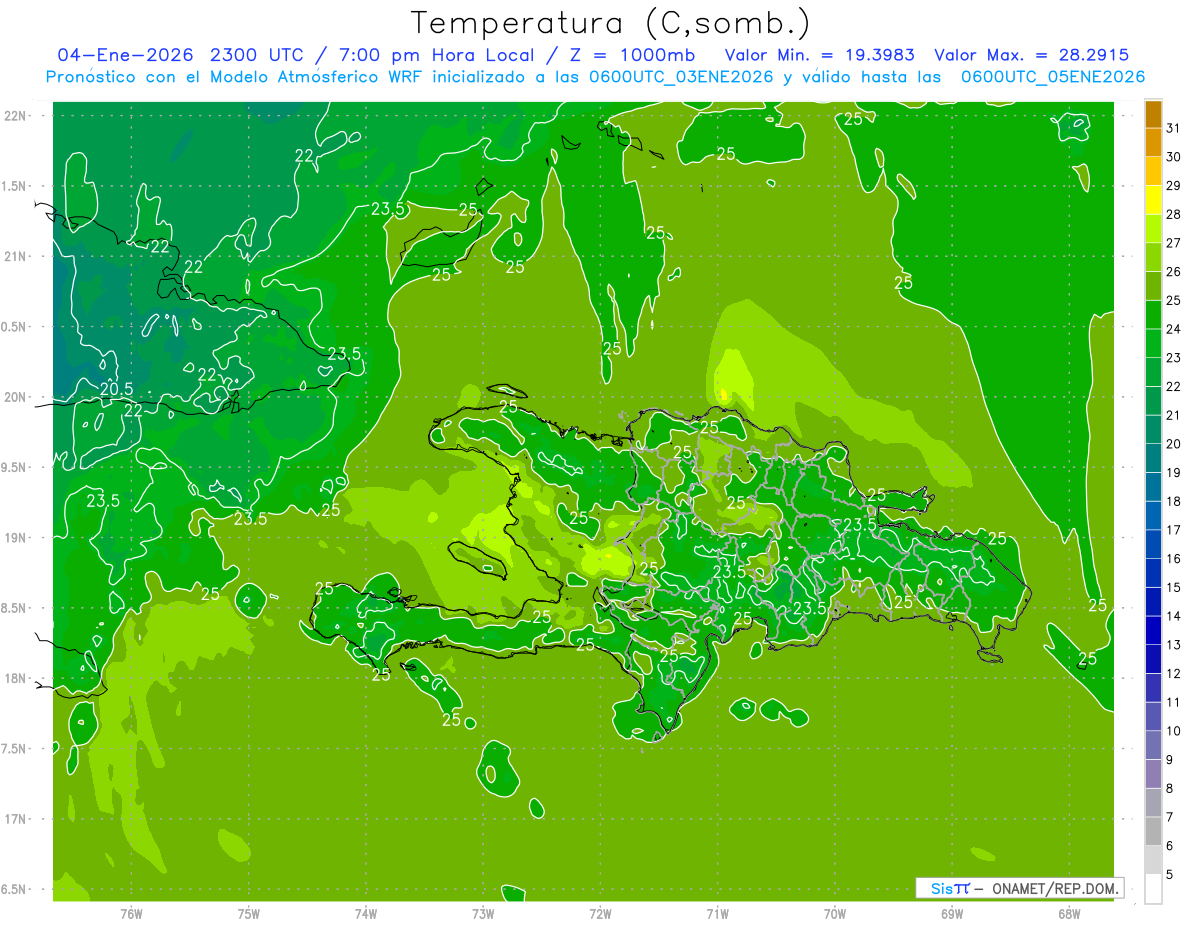The image size is (1200, 927).
Task: Click the yellow colorbar swatch between 28 and 29
Action: click(1153, 200)
